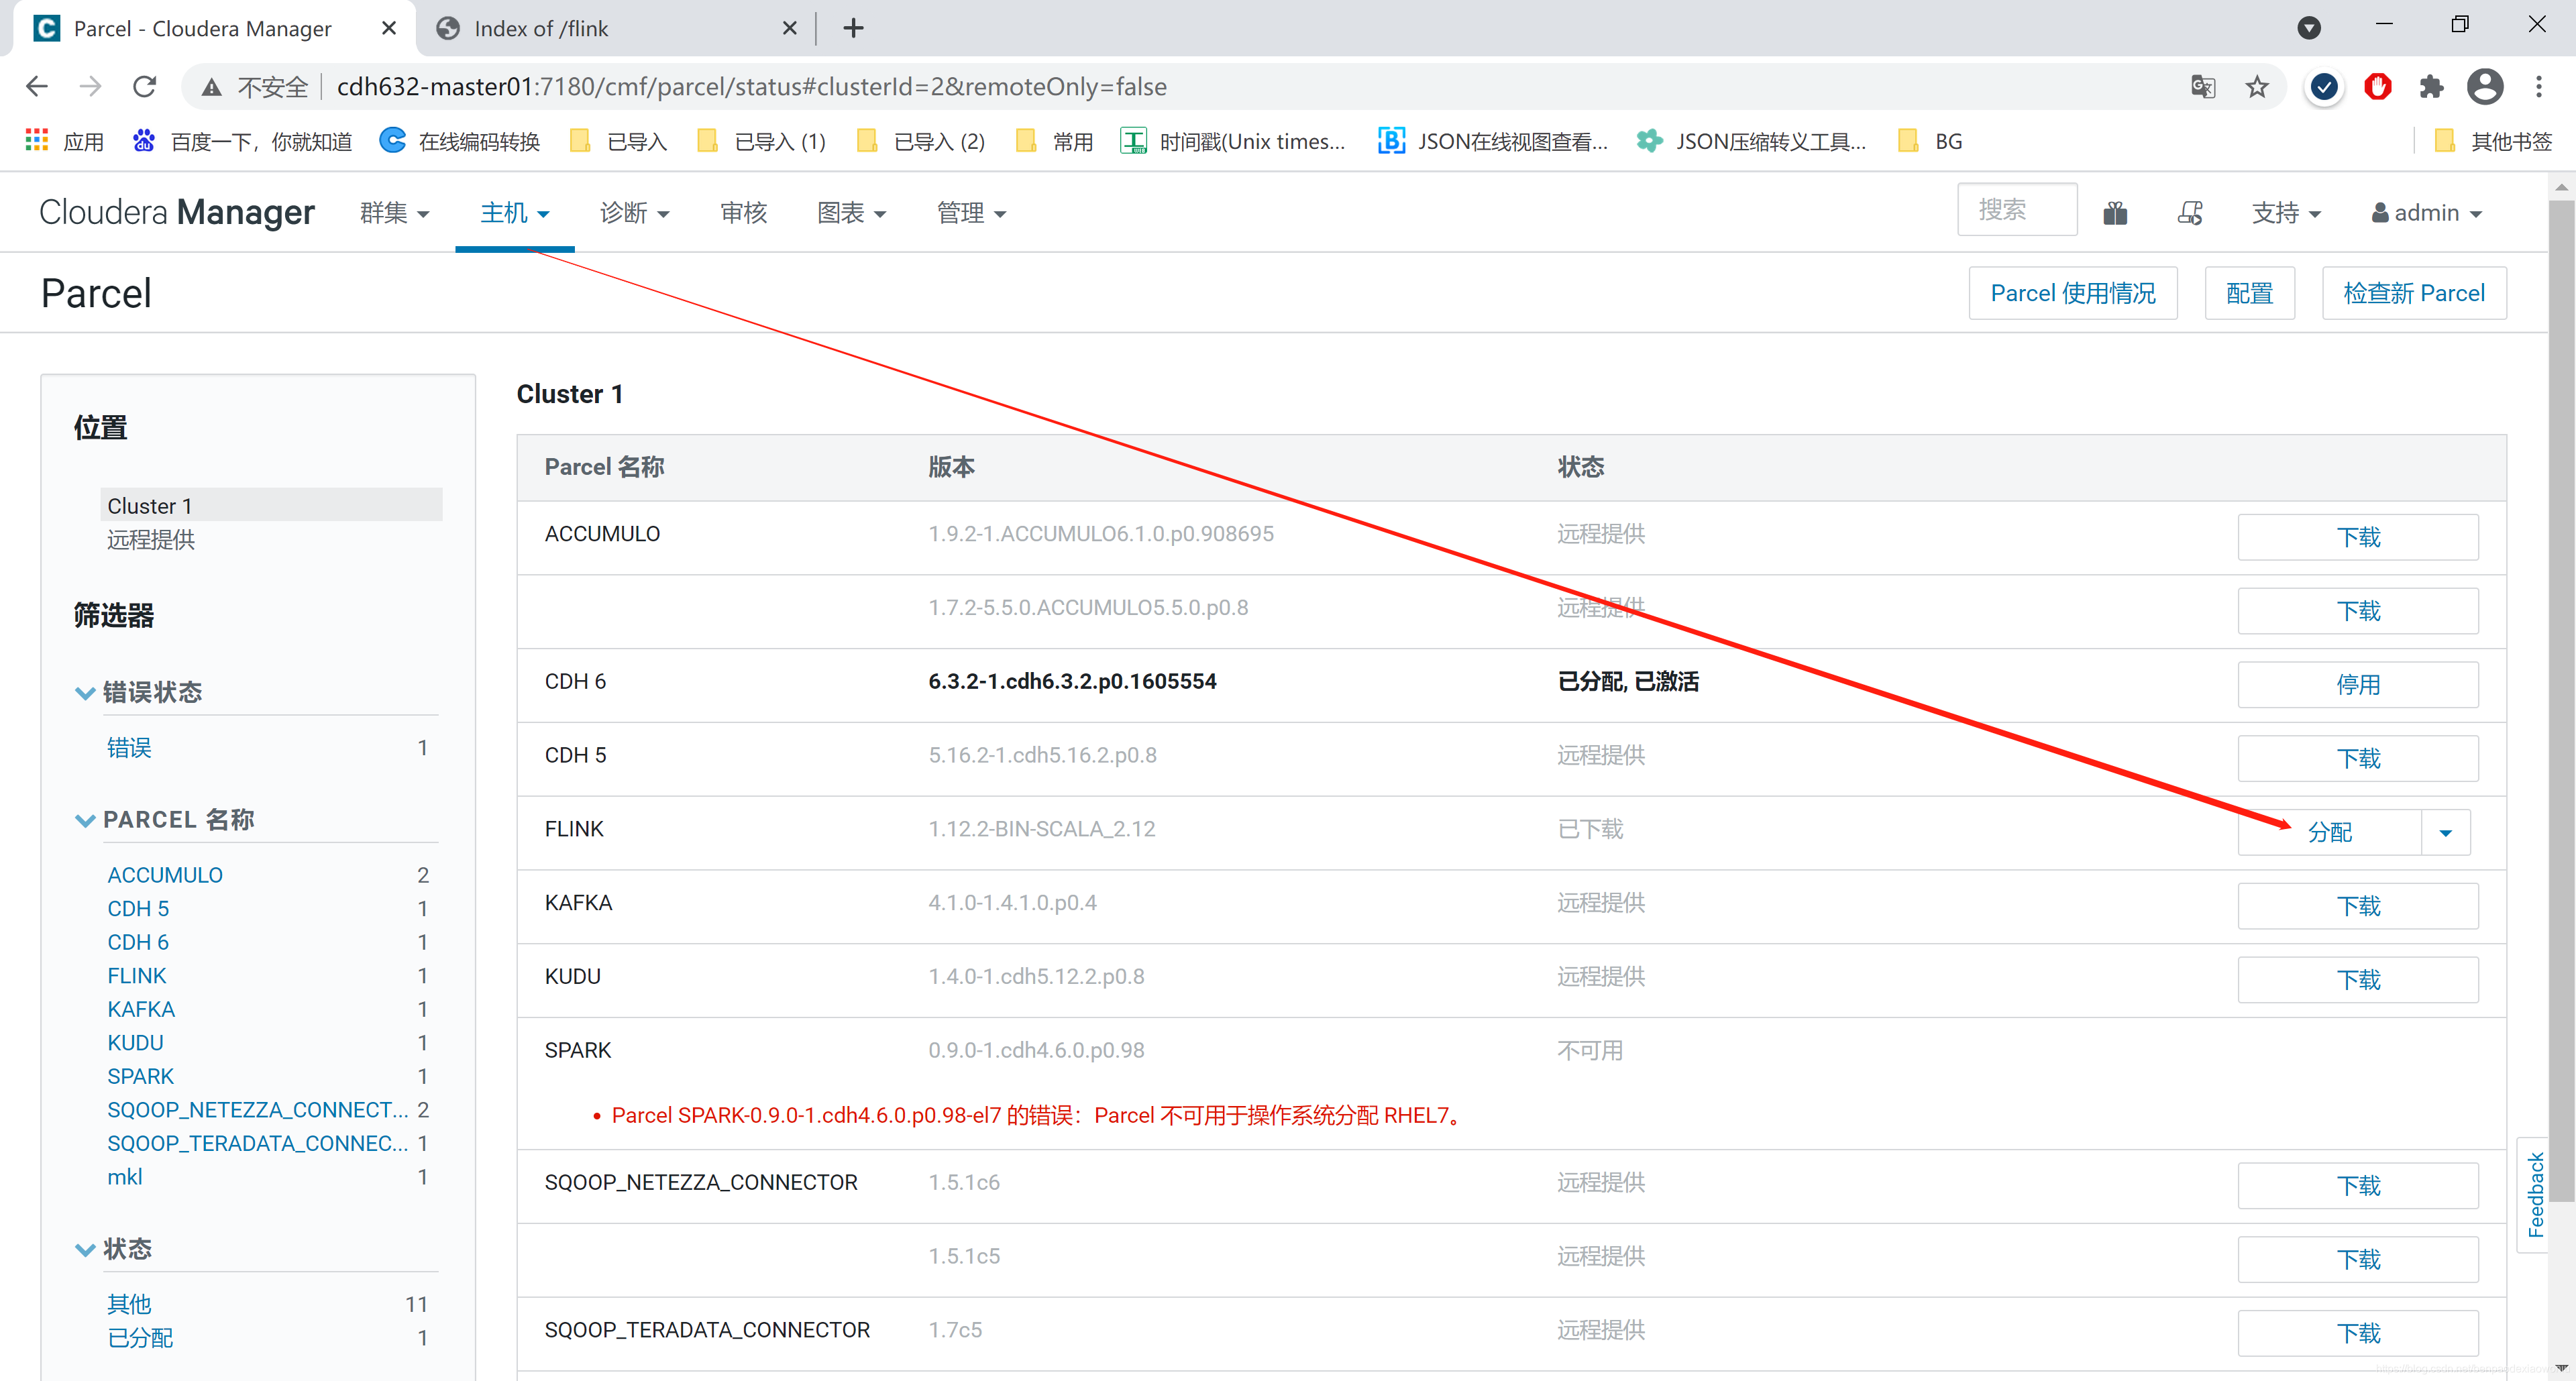Image resolution: width=2576 pixels, height=1381 pixels.
Task: Open Chrome apps grid shortcut
Action: click(x=37, y=141)
